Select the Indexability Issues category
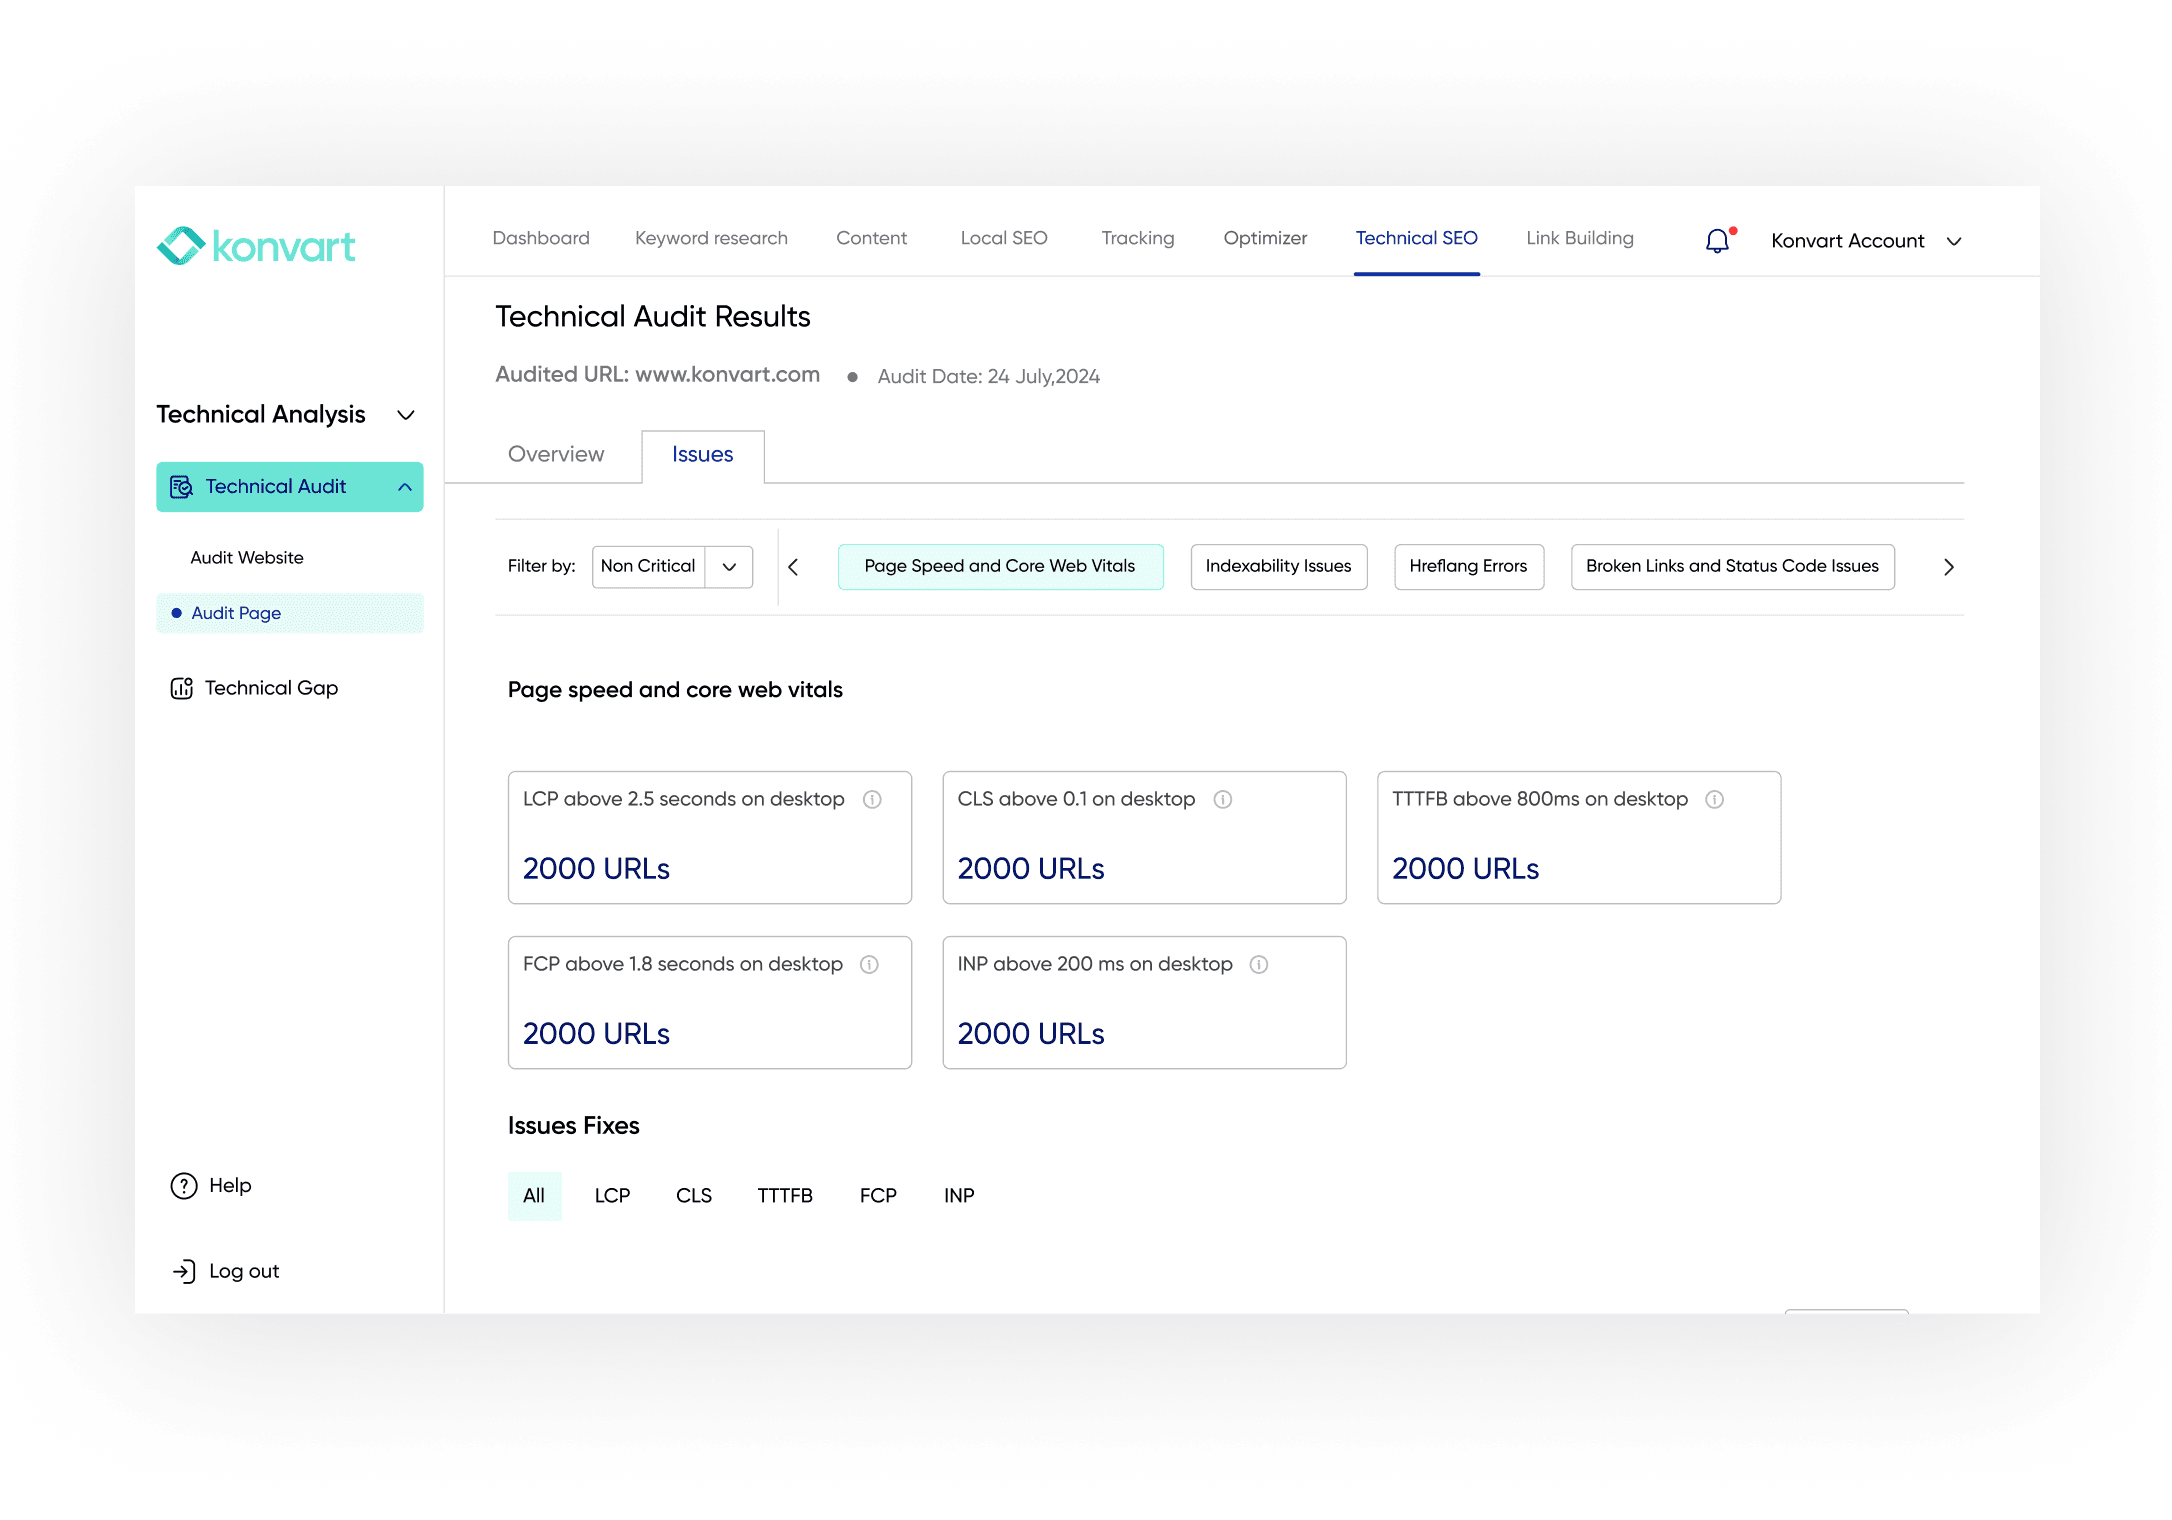This screenshot has height=1520, width=2172. pyautogui.click(x=1278, y=566)
